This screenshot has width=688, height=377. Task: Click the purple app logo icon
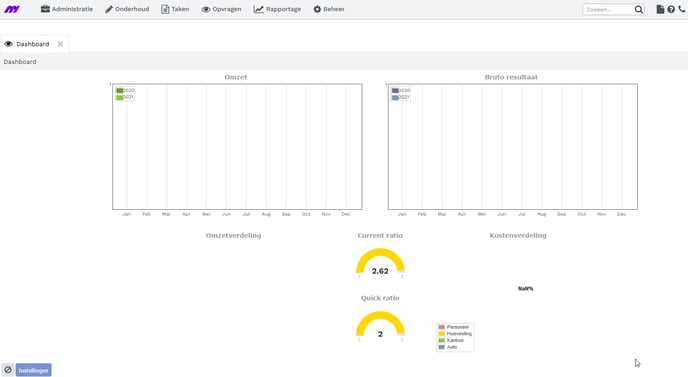[12, 9]
